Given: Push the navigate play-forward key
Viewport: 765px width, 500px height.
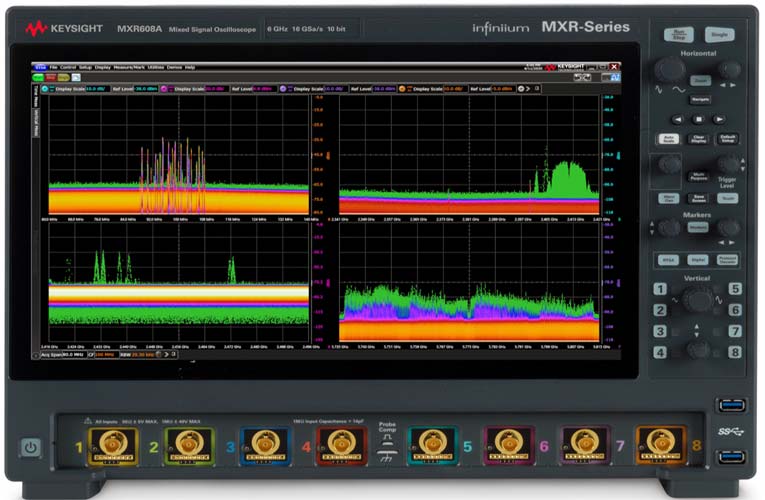Looking at the screenshot, I should 719,119.
